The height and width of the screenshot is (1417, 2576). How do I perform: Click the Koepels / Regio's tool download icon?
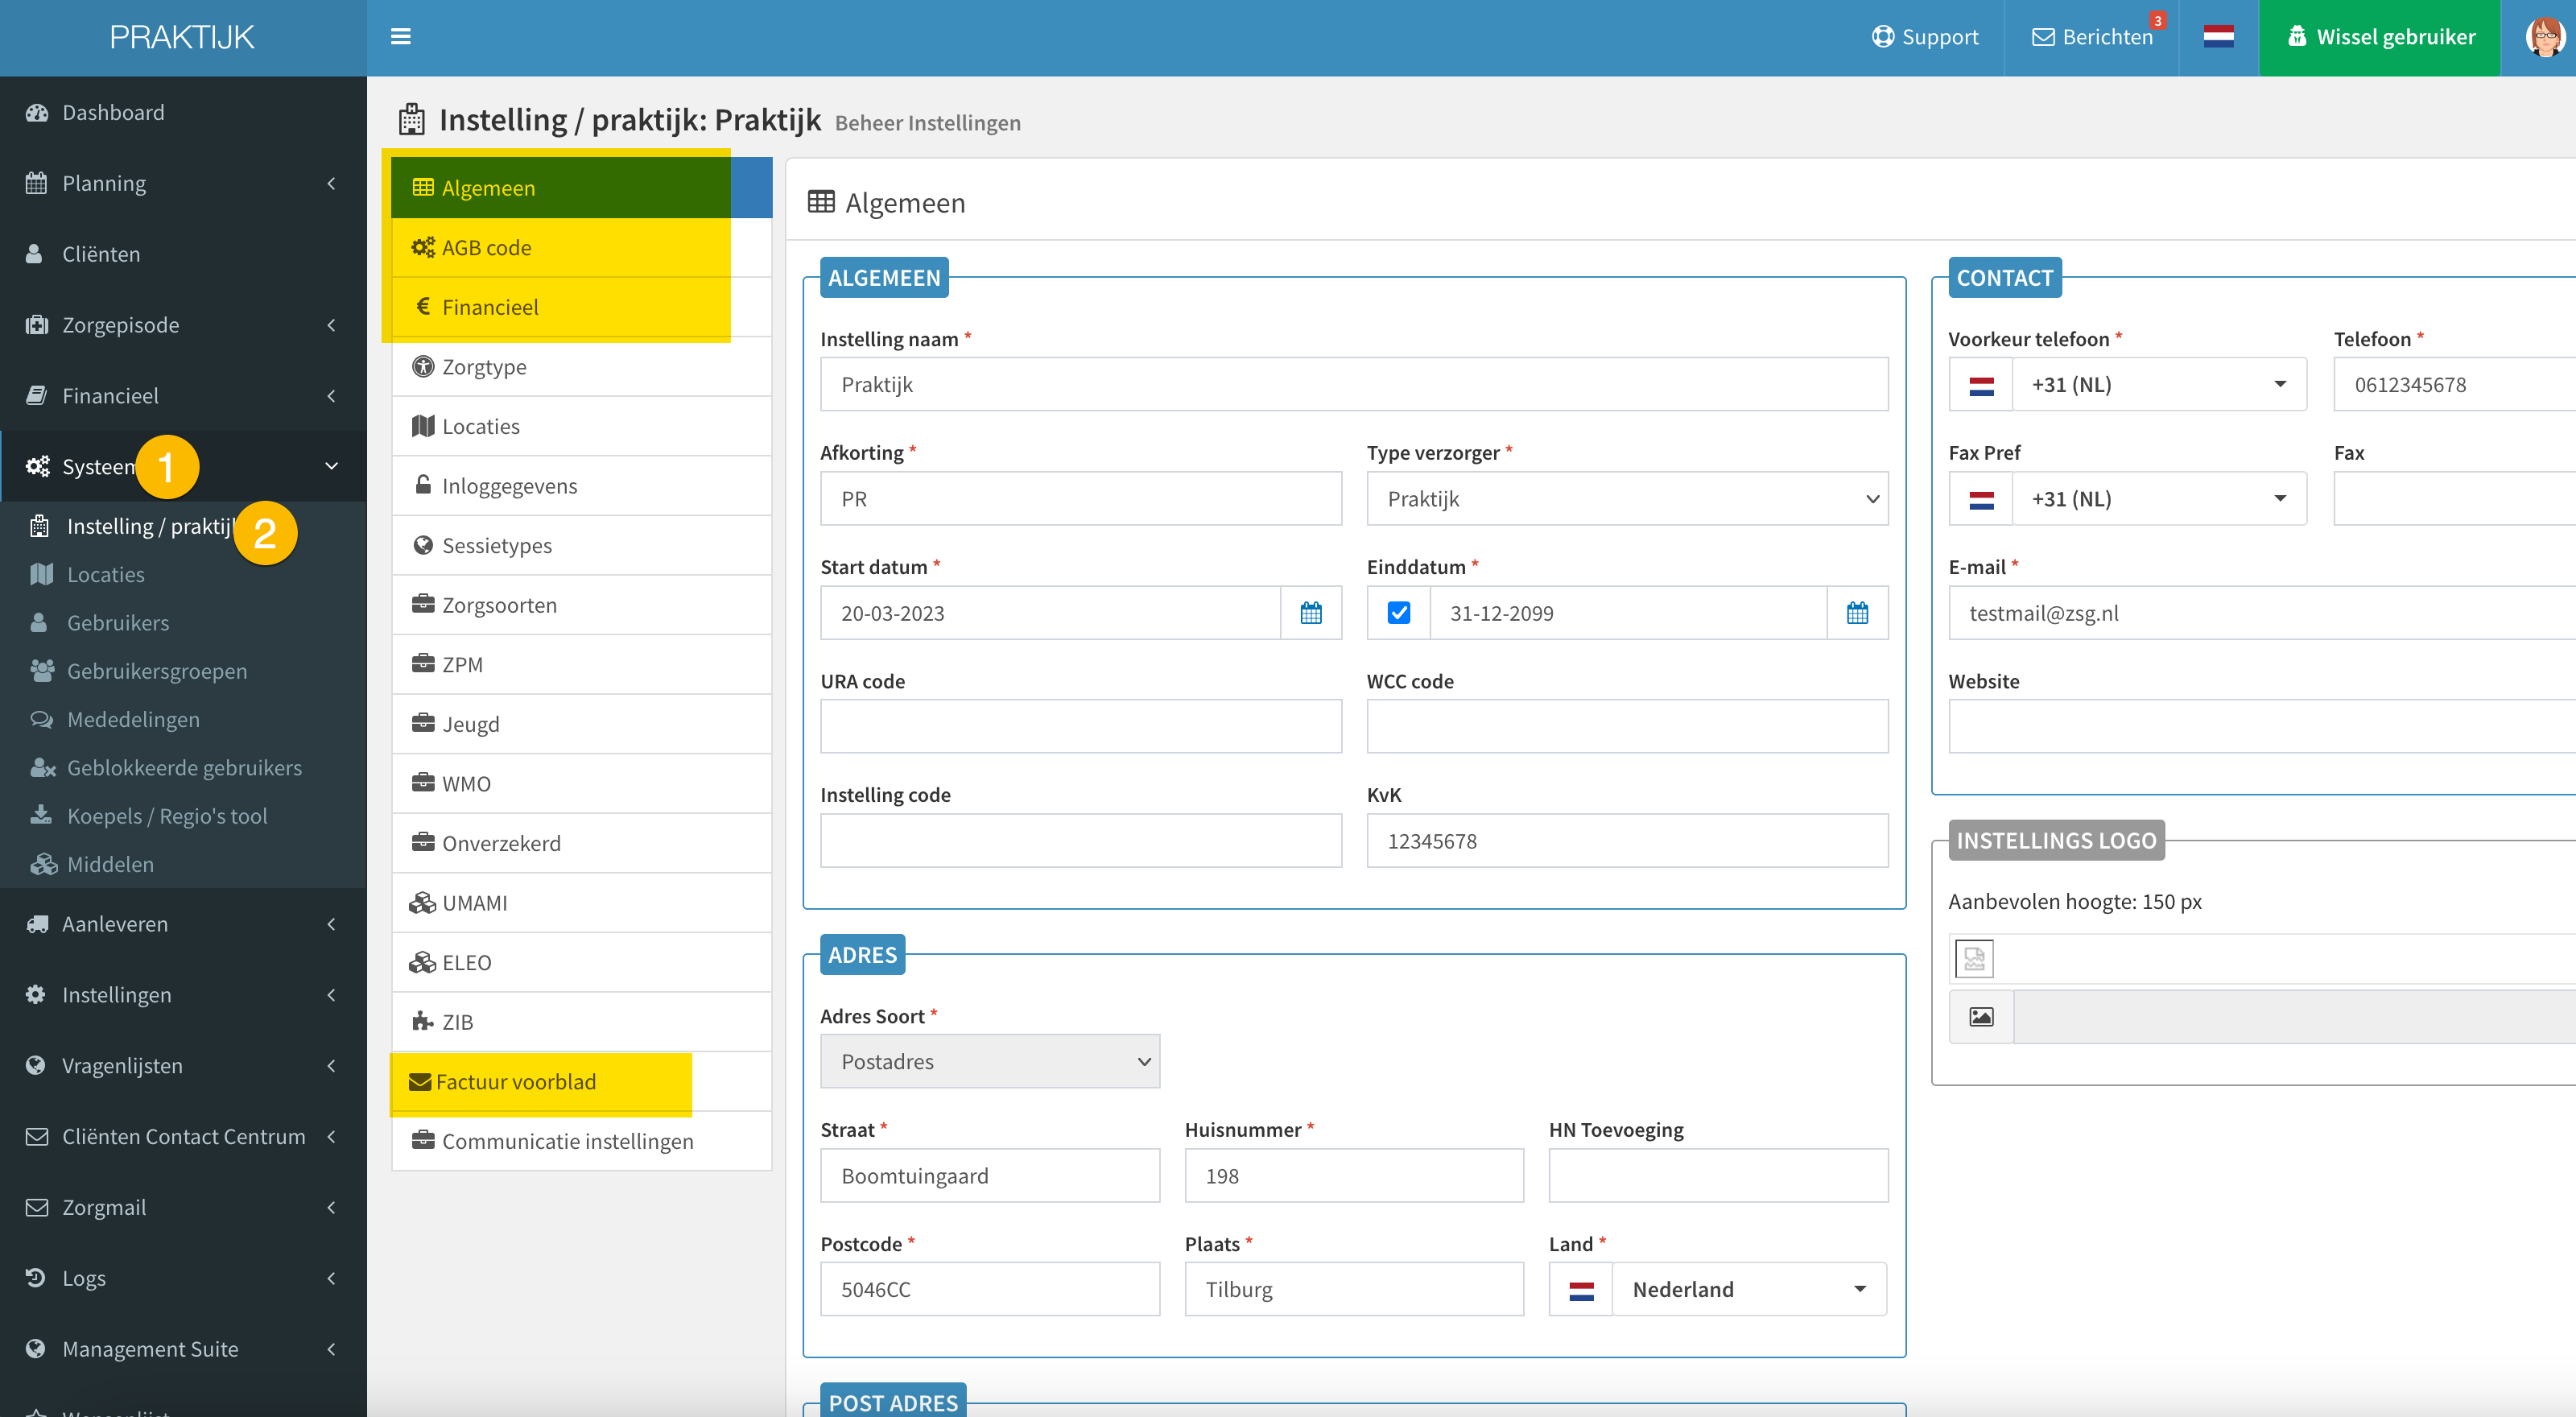[x=41, y=815]
